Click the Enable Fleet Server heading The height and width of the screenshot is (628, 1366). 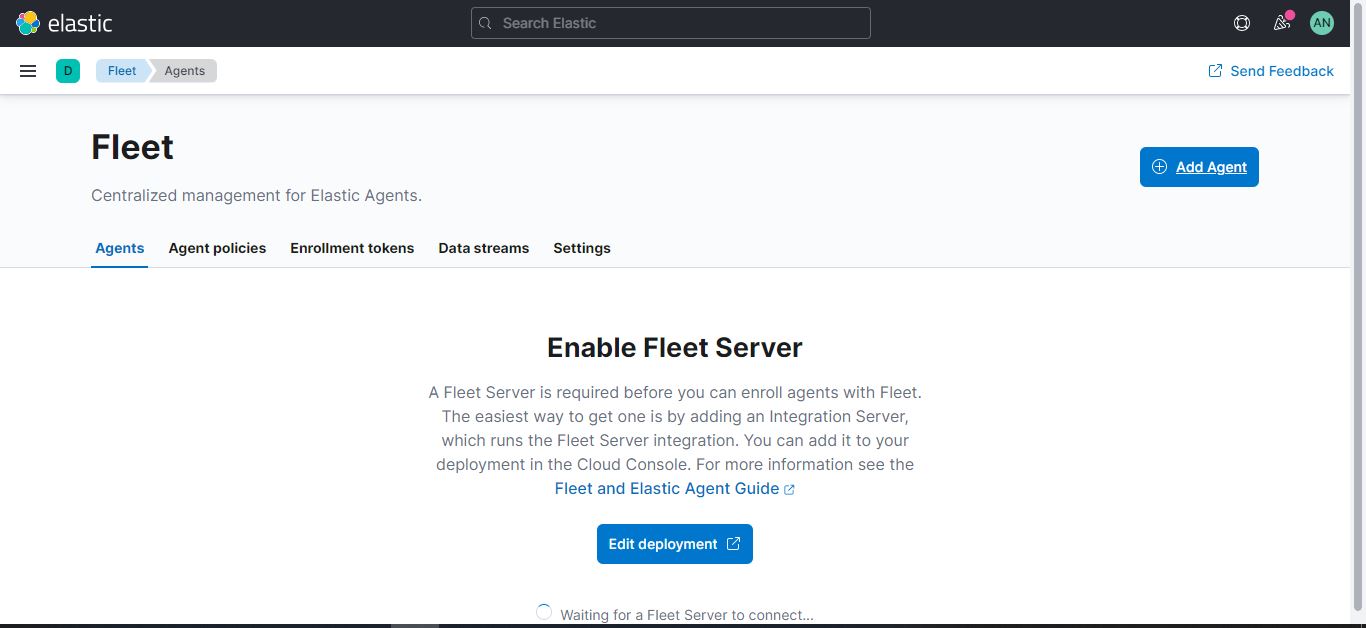pos(675,348)
